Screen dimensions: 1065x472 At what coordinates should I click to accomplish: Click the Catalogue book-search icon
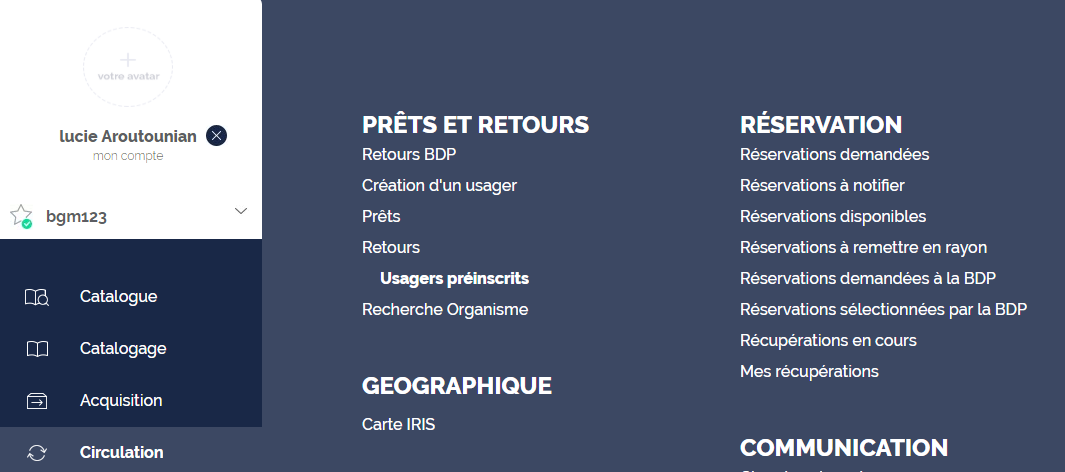click(37, 297)
